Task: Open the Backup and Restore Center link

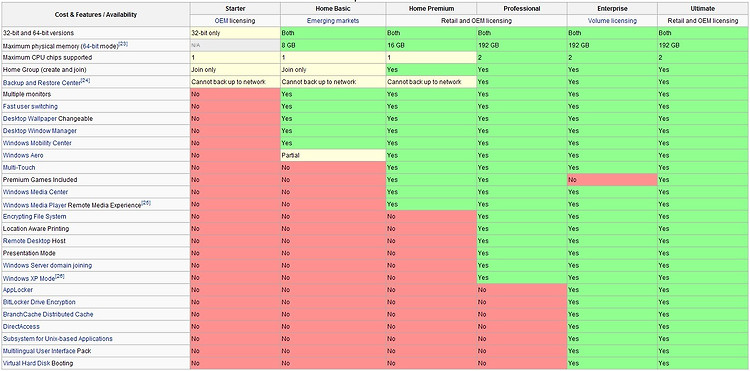Action: point(42,82)
